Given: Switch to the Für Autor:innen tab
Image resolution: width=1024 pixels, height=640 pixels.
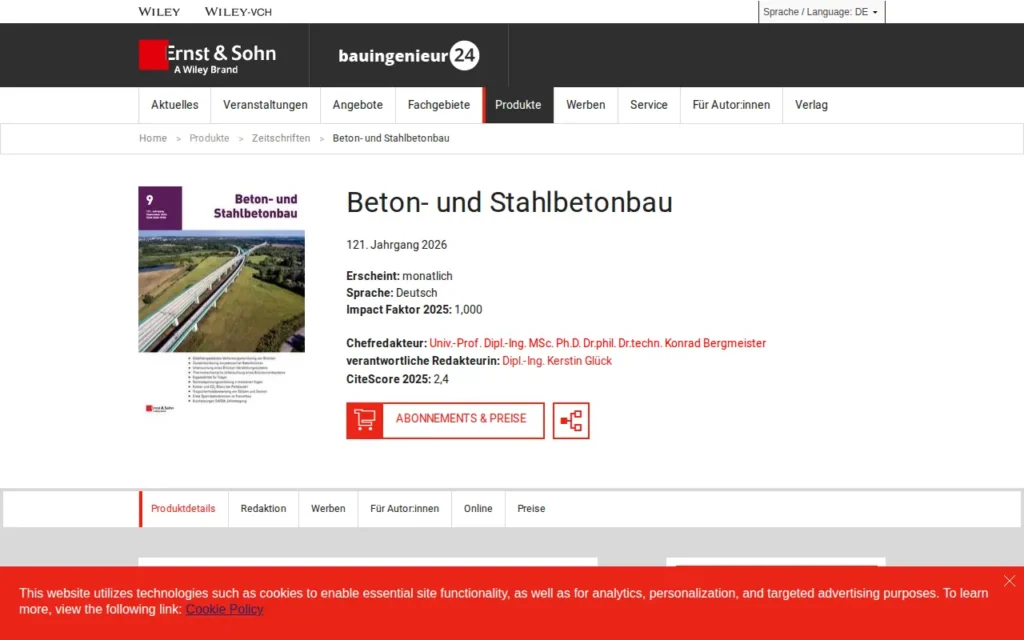Looking at the screenshot, I should tap(404, 509).
